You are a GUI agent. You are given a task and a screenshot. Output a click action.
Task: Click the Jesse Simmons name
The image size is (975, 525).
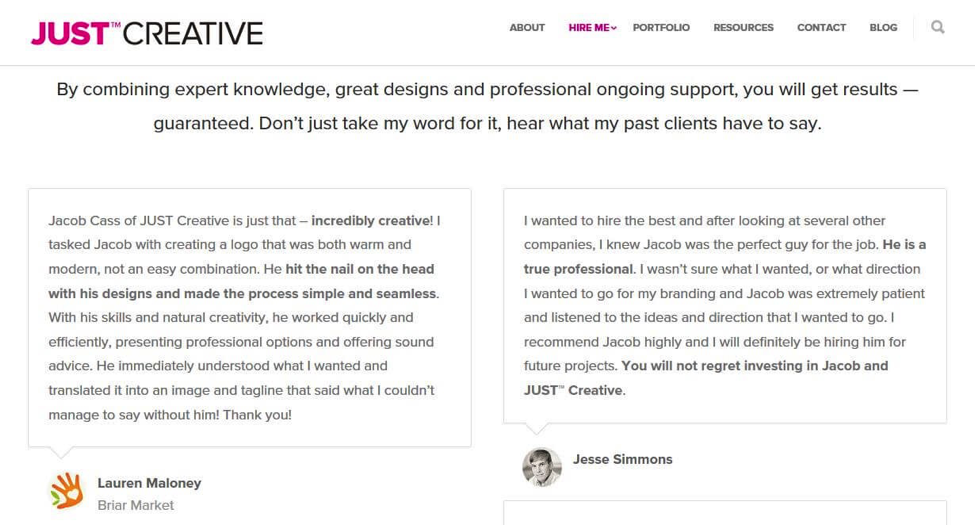[x=622, y=459]
